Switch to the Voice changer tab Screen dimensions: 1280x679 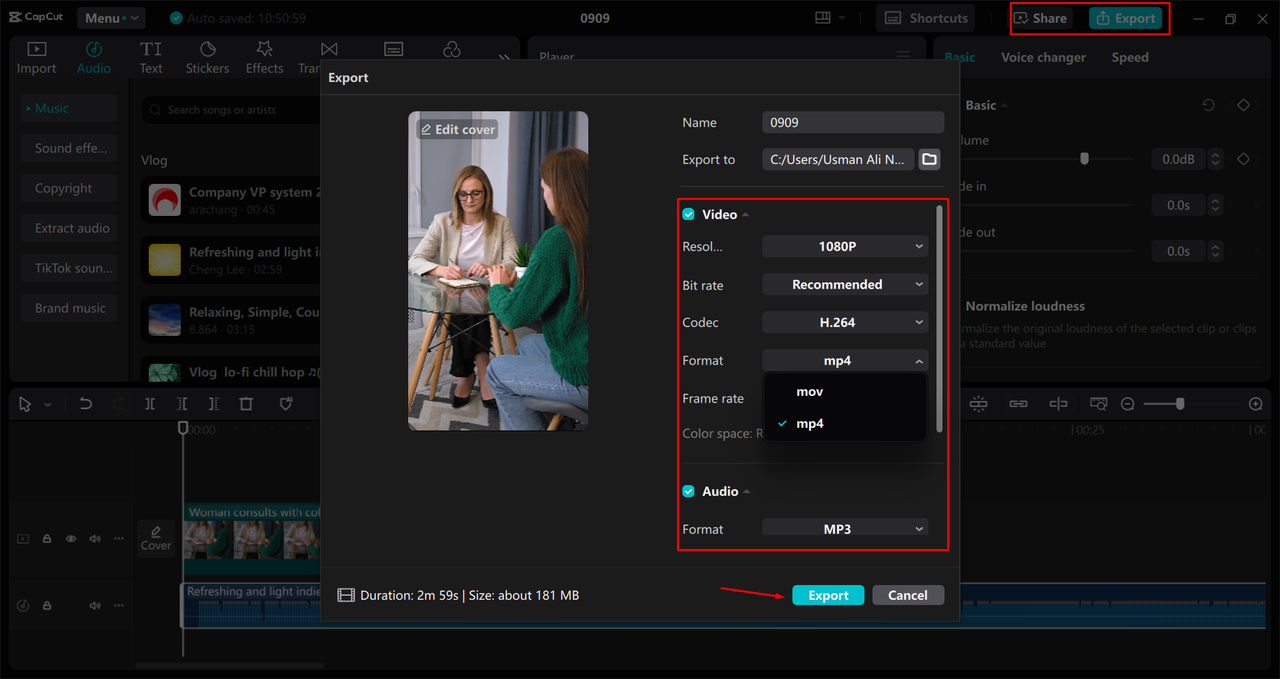point(1043,57)
